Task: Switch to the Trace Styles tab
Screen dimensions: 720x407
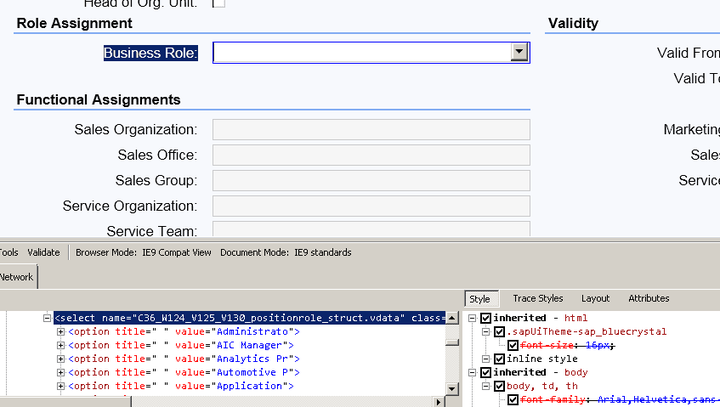Action: (x=538, y=298)
